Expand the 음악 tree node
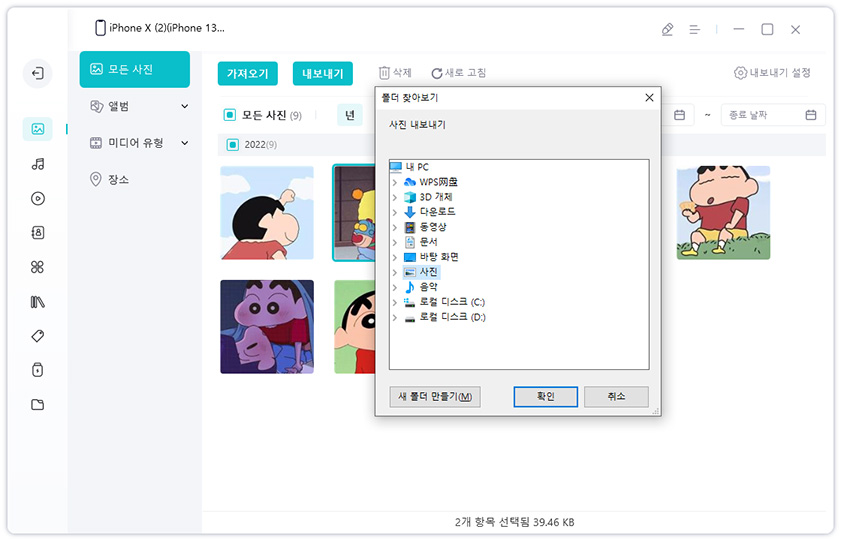The image size is (841, 541). (395, 287)
